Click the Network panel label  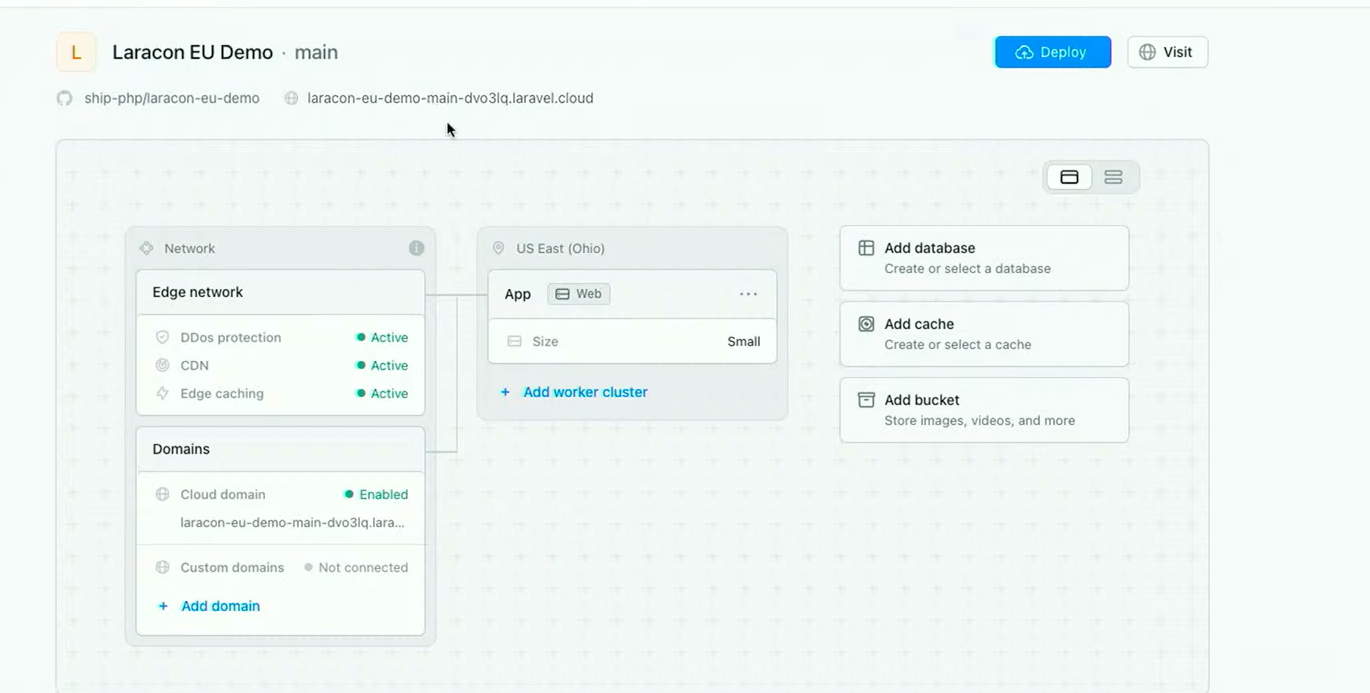tap(190, 248)
